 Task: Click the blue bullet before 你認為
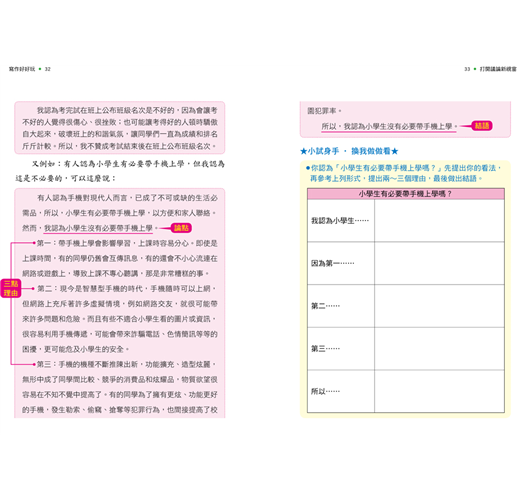click(308, 168)
